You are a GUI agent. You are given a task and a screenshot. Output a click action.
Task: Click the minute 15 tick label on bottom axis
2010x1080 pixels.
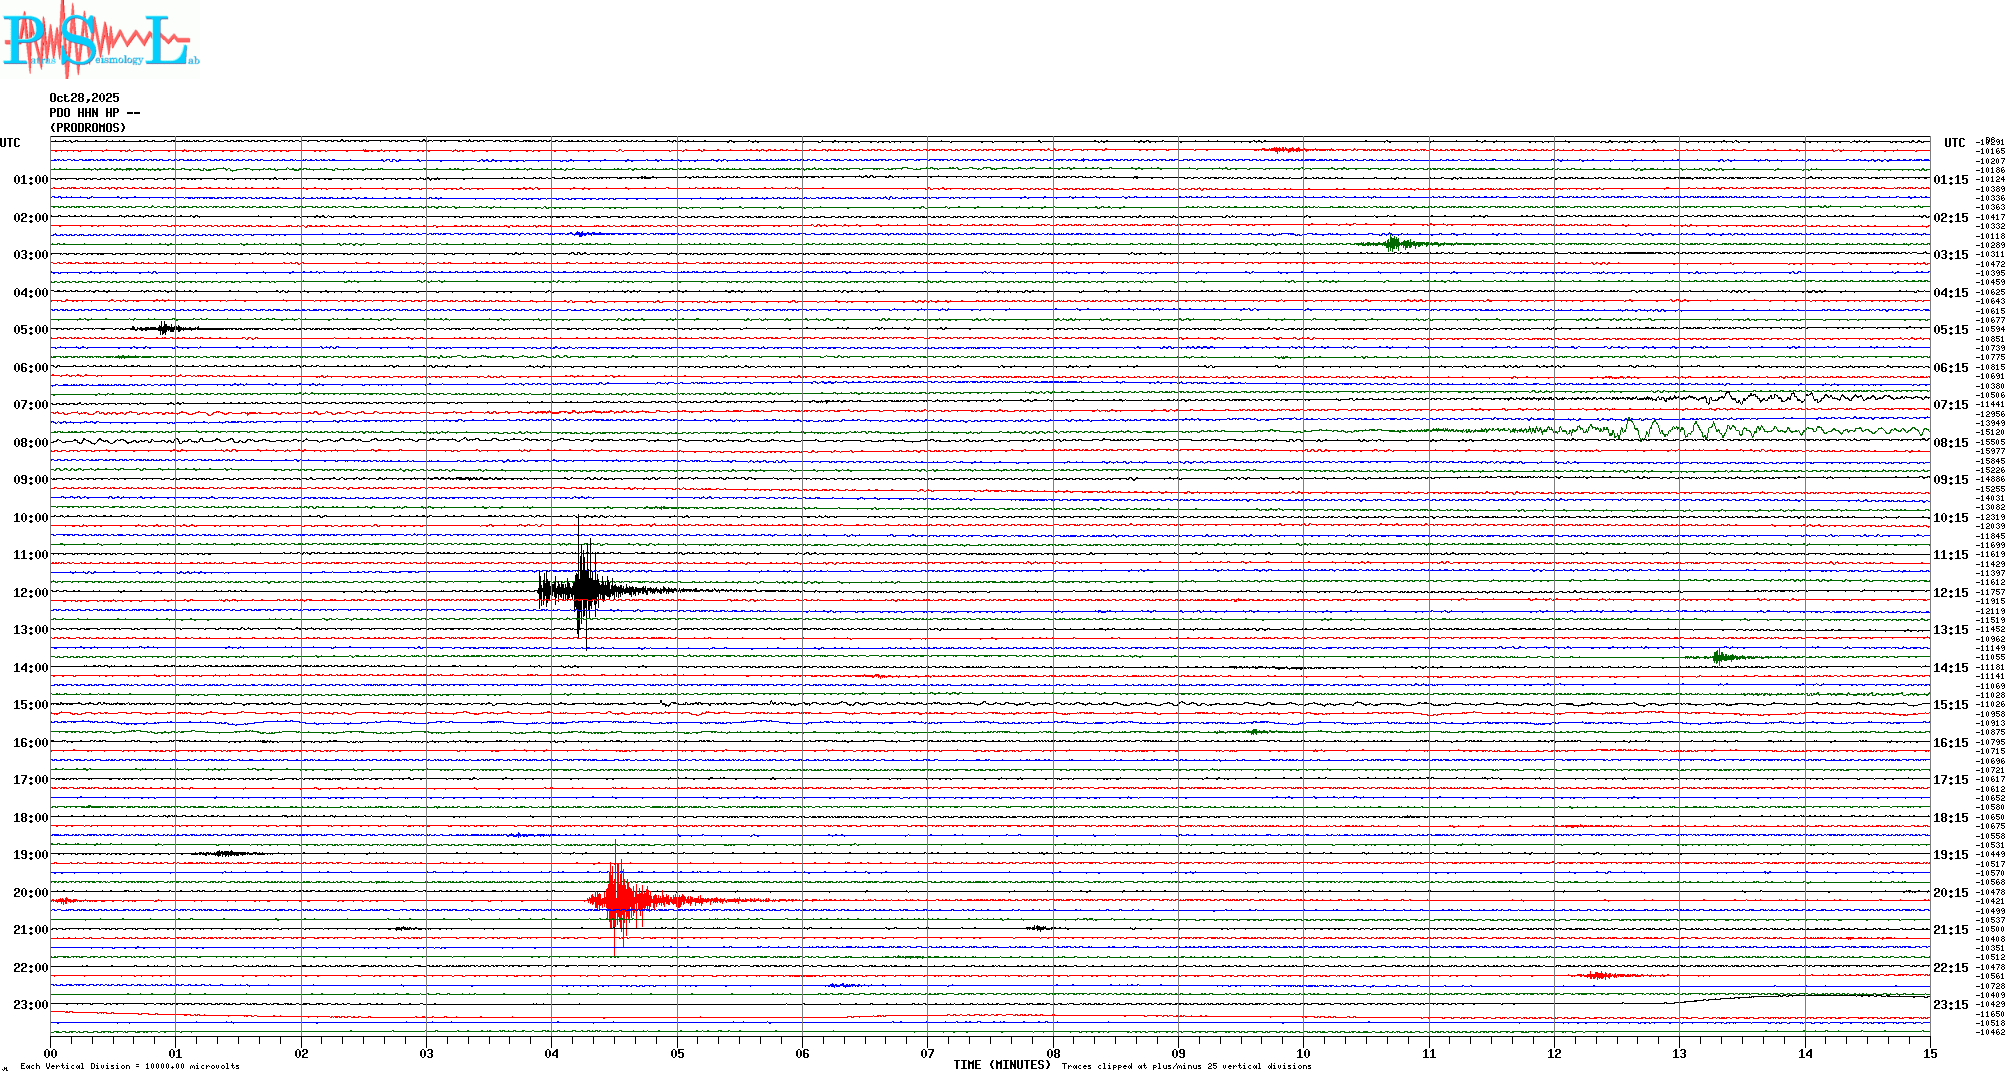coord(1929,1054)
